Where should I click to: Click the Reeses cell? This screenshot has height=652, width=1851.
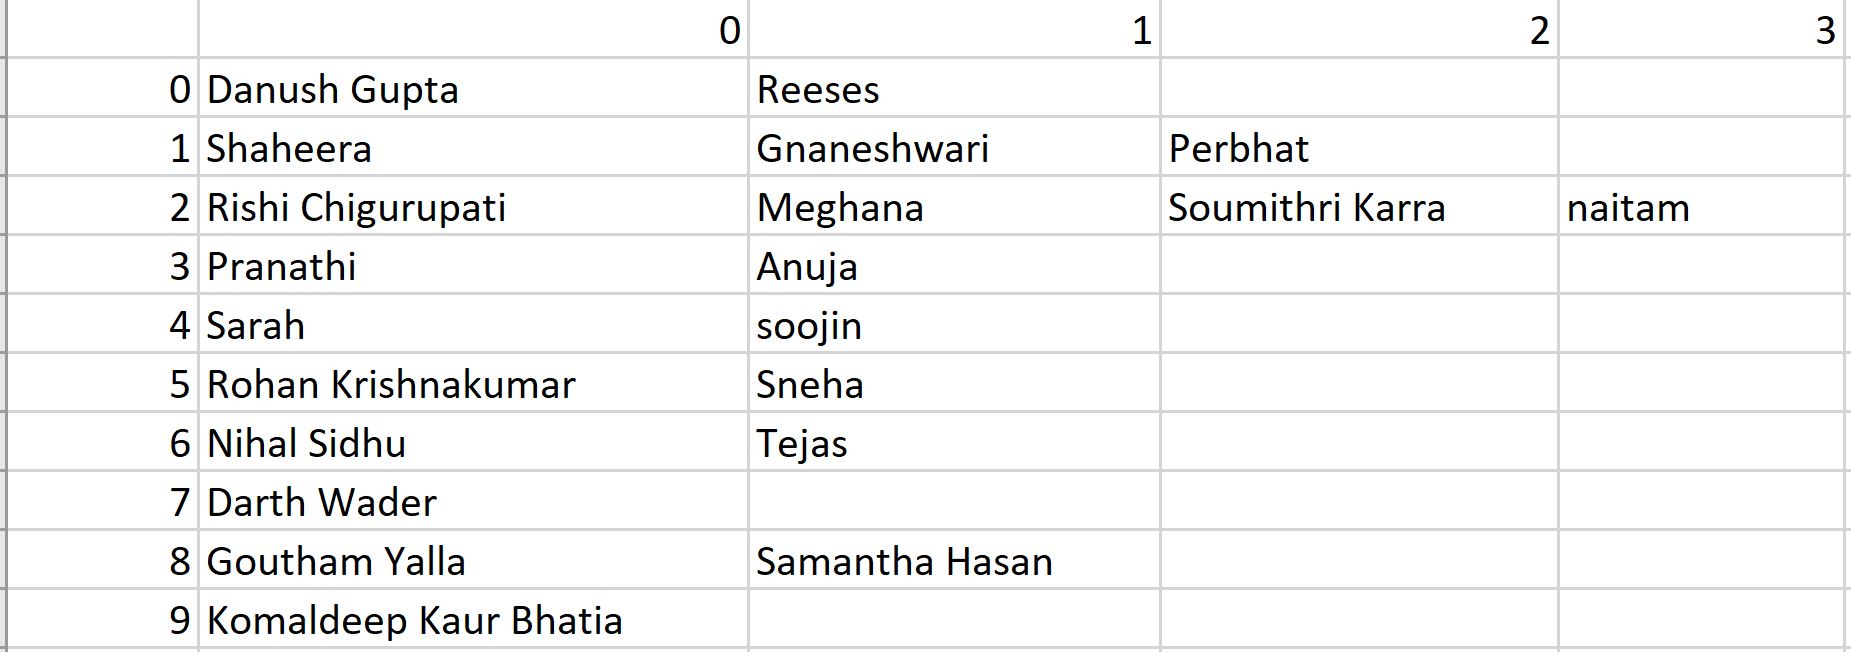954,88
